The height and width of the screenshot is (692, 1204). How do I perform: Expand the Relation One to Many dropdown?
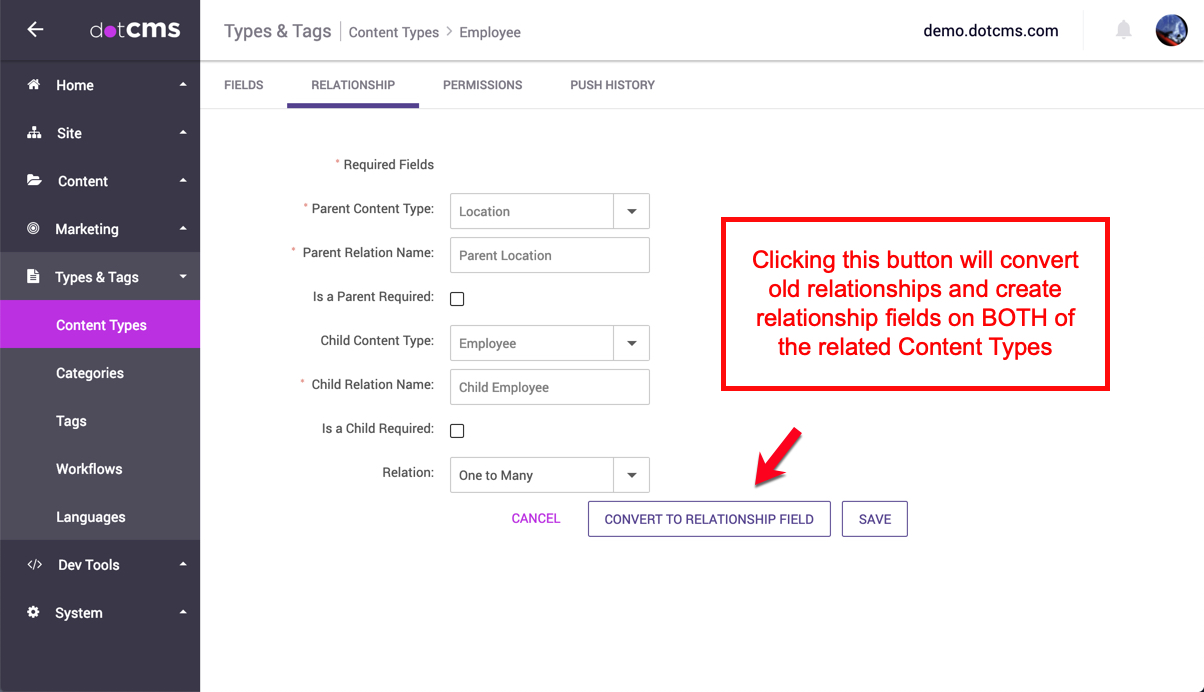click(631, 475)
